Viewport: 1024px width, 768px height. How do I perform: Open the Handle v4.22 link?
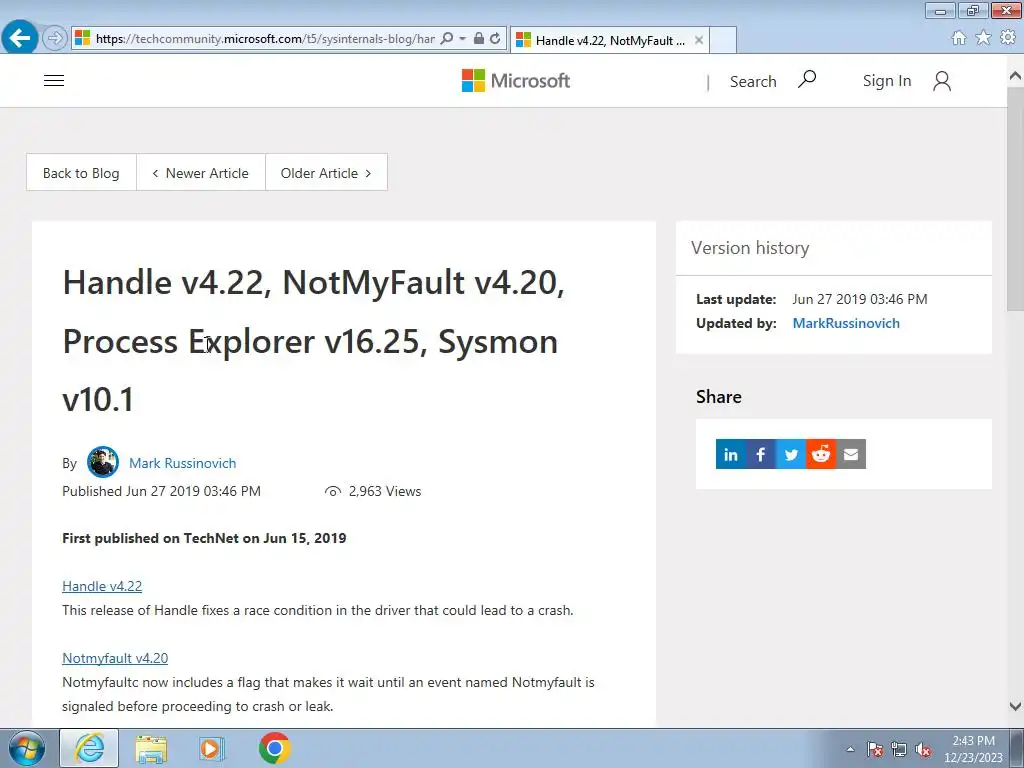[102, 586]
